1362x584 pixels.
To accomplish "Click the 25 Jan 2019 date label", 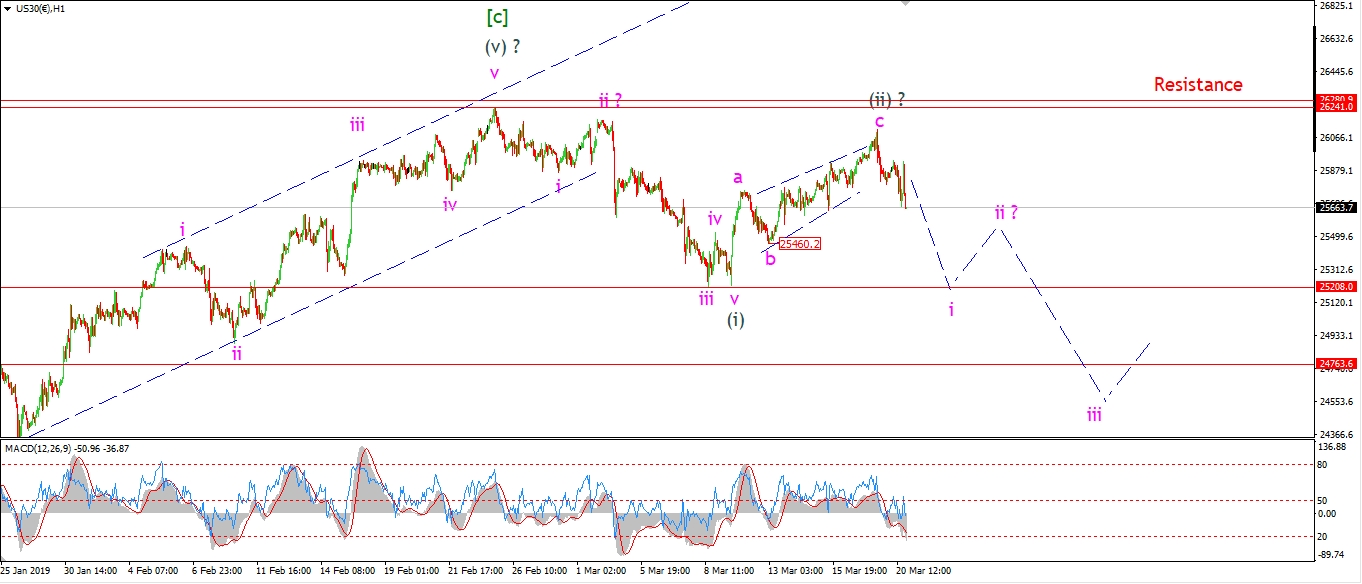I will tap(25, 571).
